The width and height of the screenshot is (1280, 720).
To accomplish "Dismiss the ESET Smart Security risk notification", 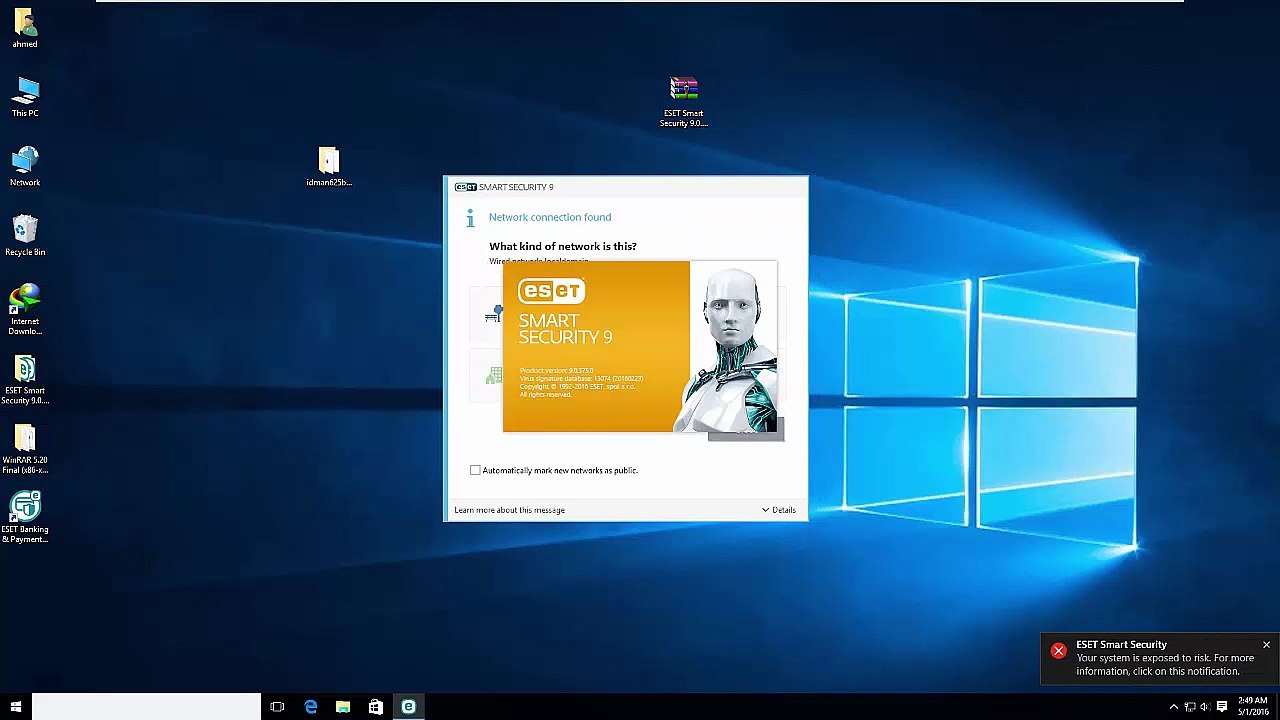I will pos(1266,645).
